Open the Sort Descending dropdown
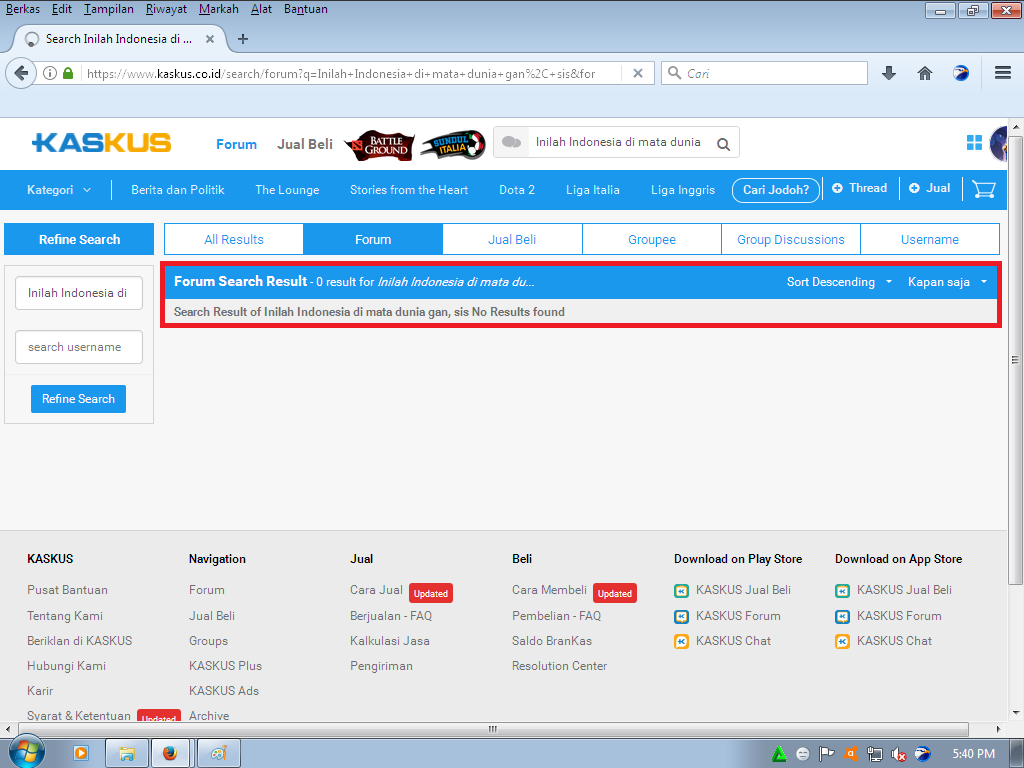This screenshot has height=768, width=1024. 839,282
